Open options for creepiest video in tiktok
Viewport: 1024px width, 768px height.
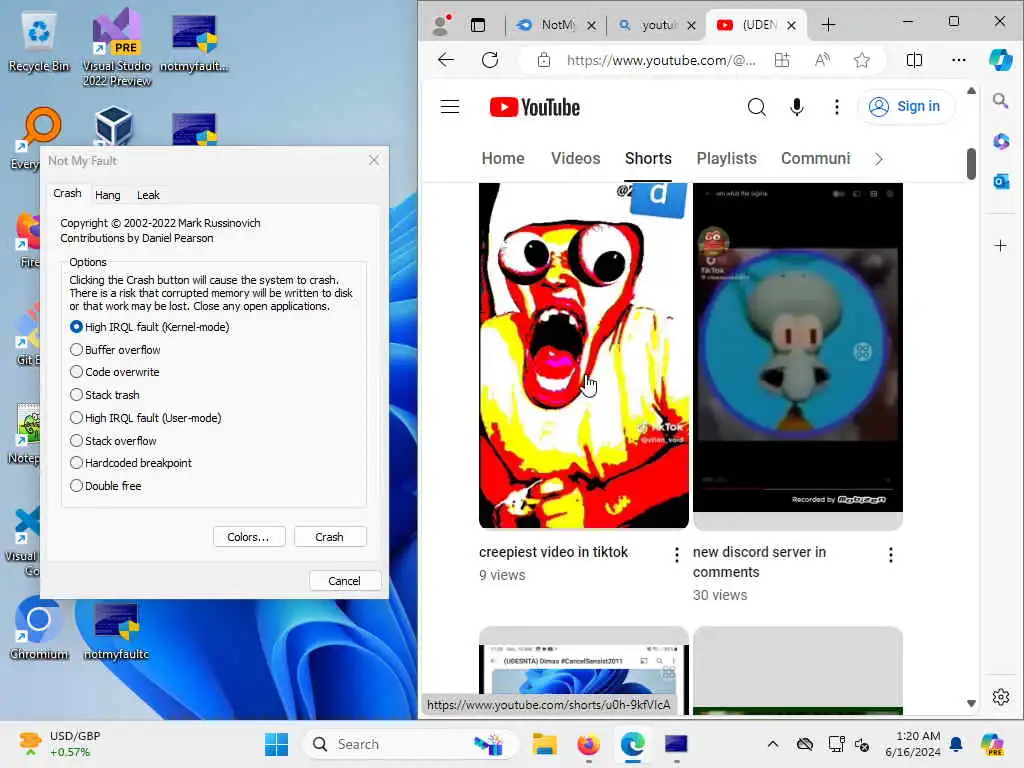[x=677, y=554]
